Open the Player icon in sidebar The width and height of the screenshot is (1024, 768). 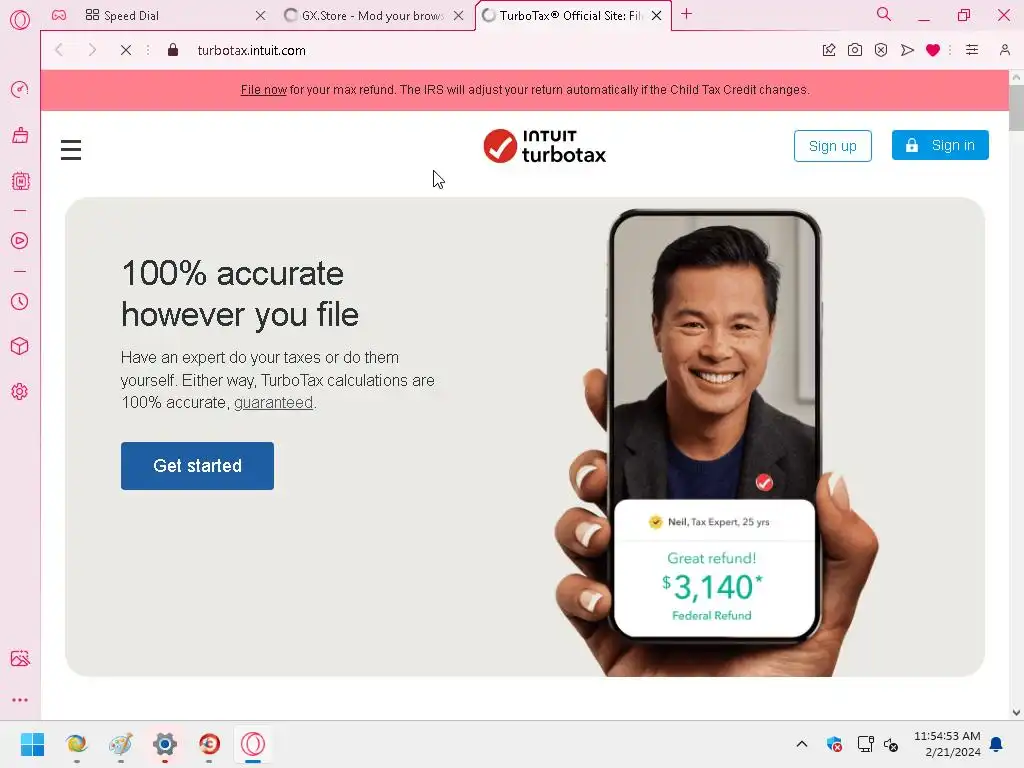(x=20, y=241)
